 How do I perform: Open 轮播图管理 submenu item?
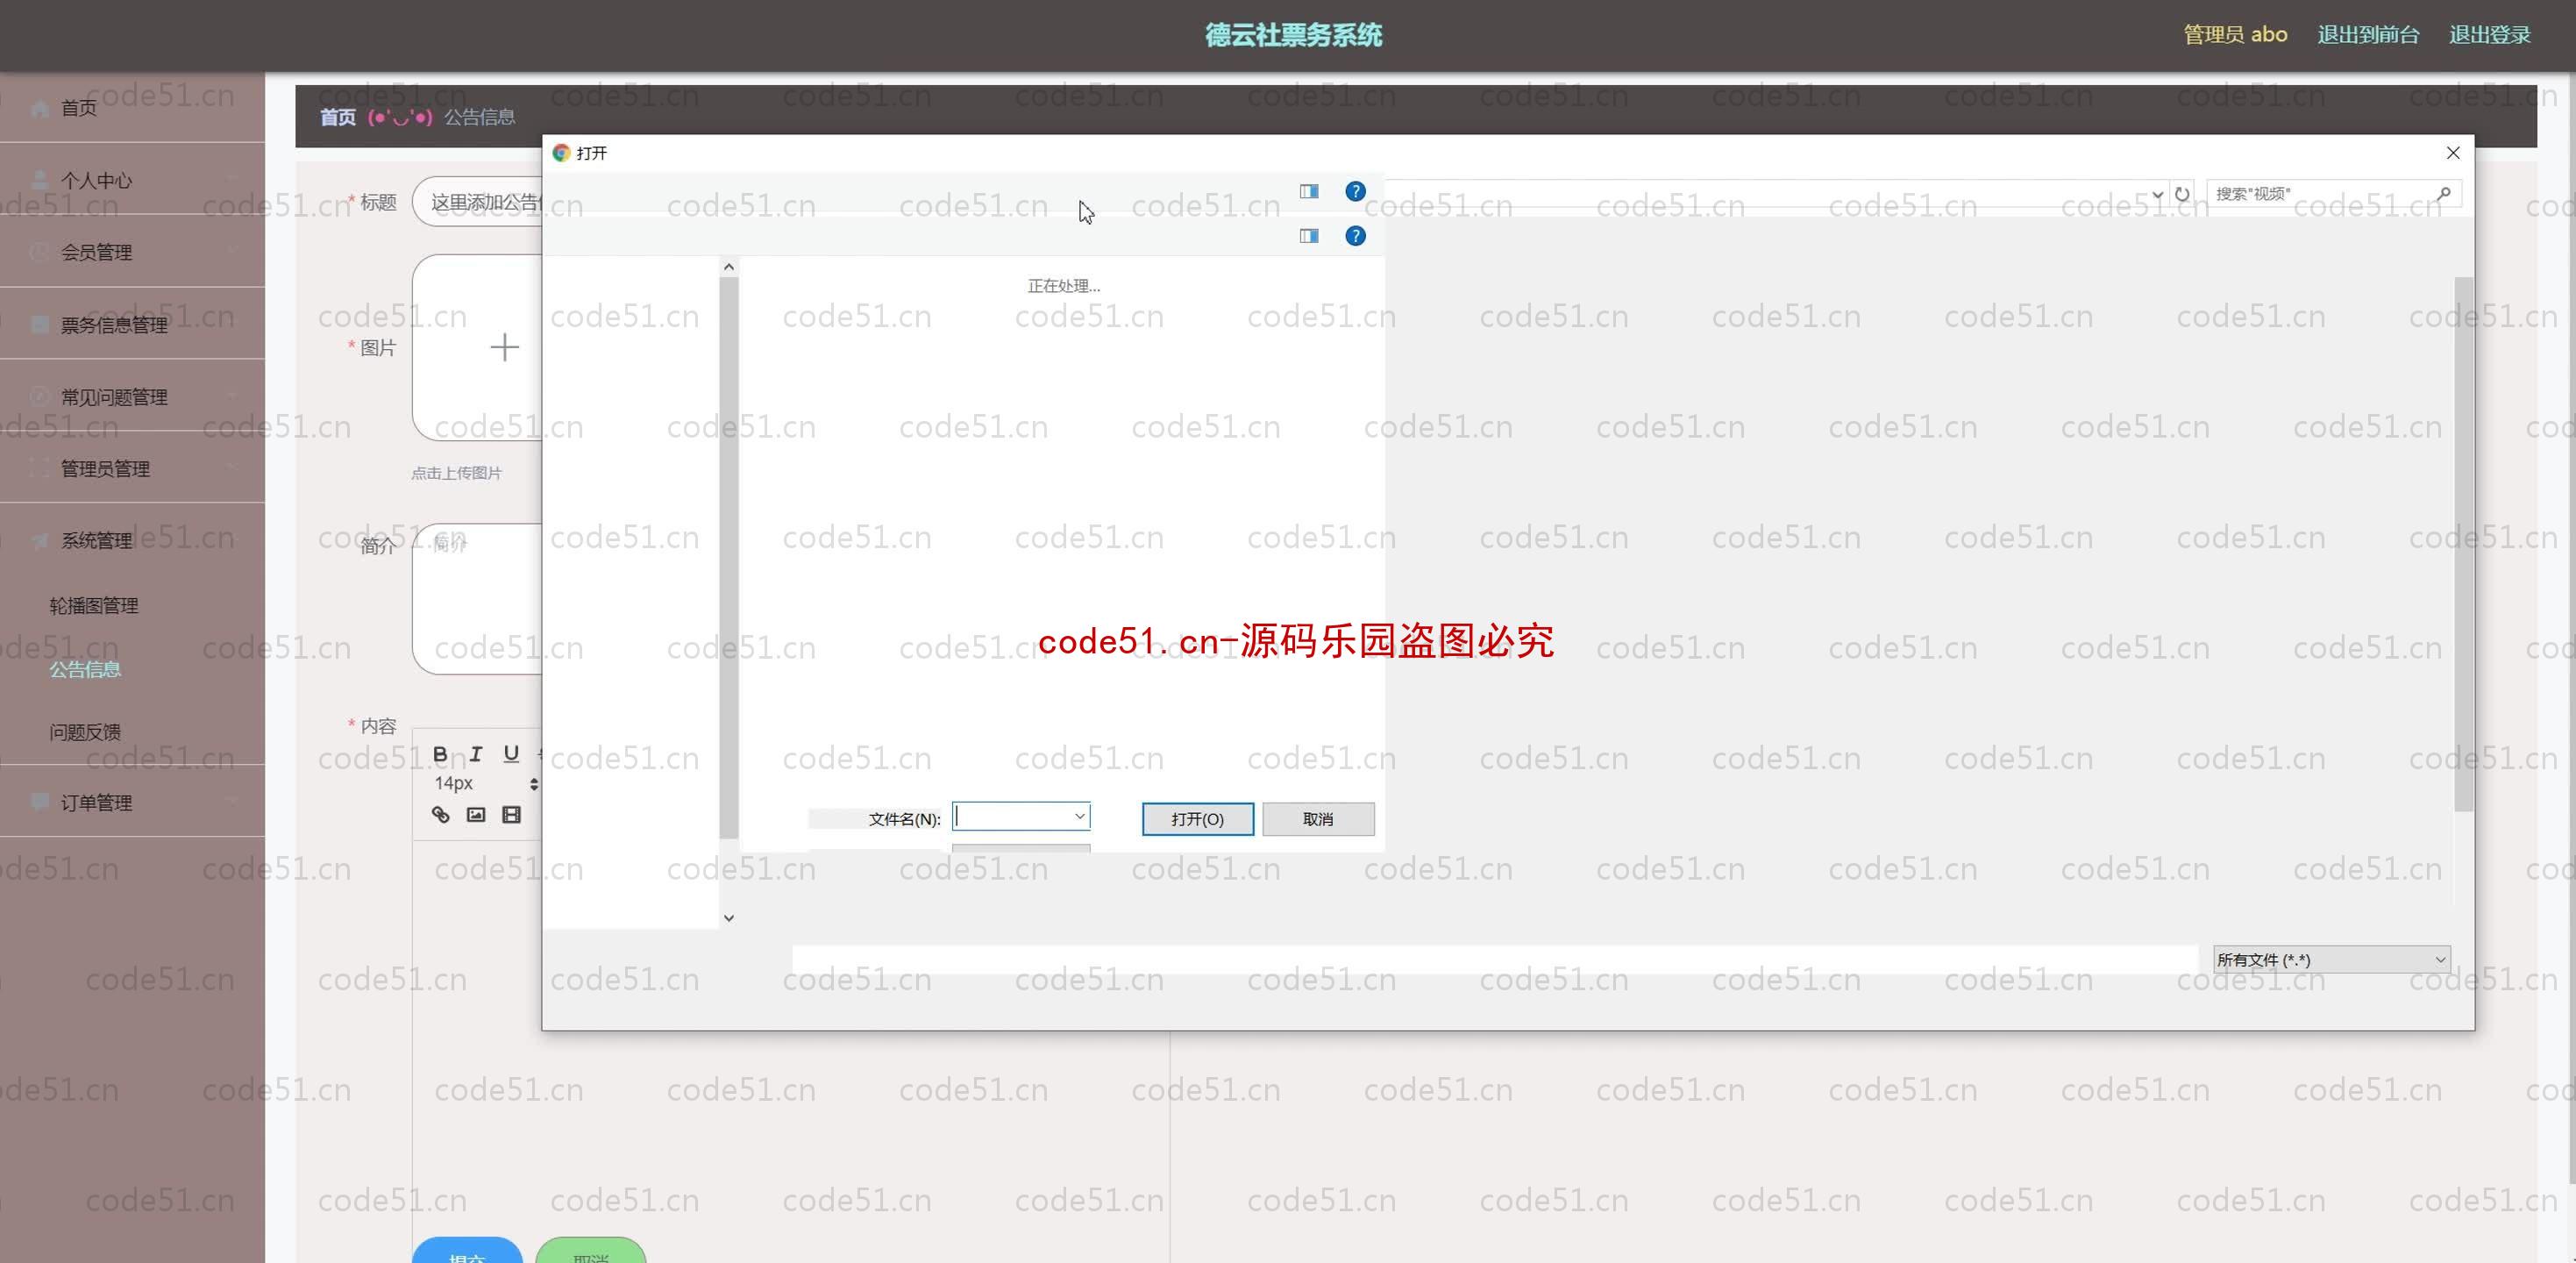coord(94,606)
